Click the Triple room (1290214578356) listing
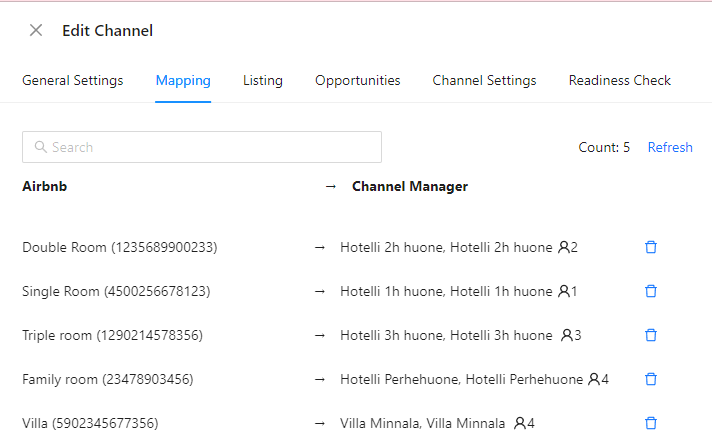This screenshot has width=712, height=440. pyautogui.click(x=113, y=335)
